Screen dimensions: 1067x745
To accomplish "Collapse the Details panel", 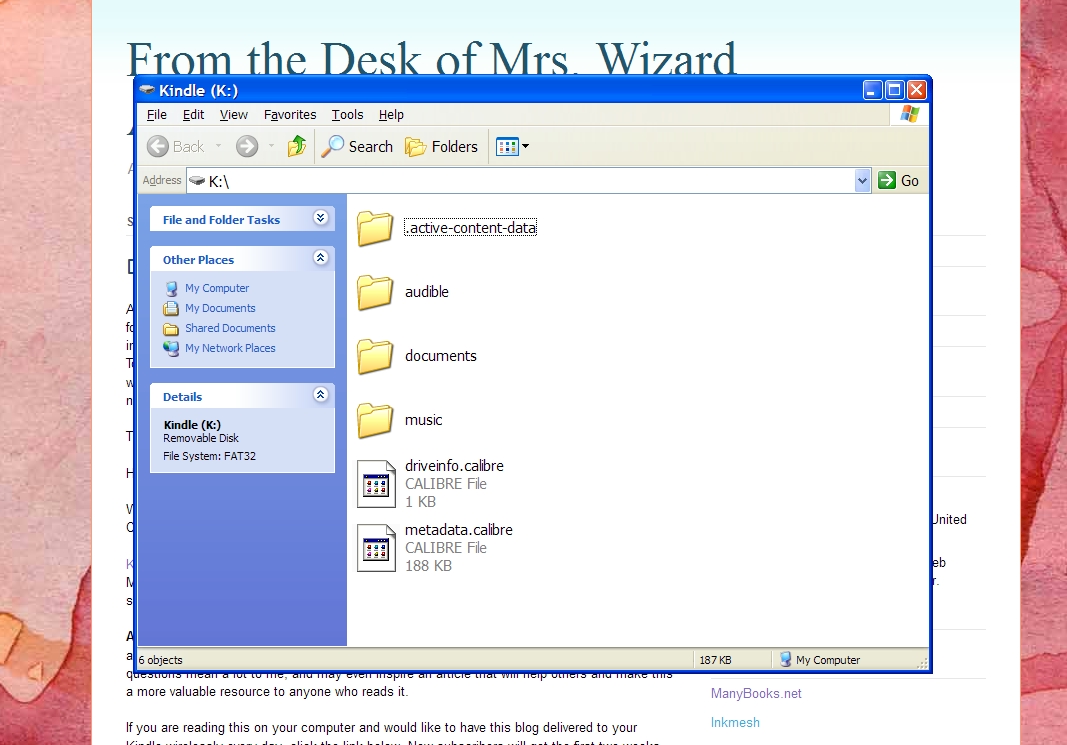I will click(321, 395).
